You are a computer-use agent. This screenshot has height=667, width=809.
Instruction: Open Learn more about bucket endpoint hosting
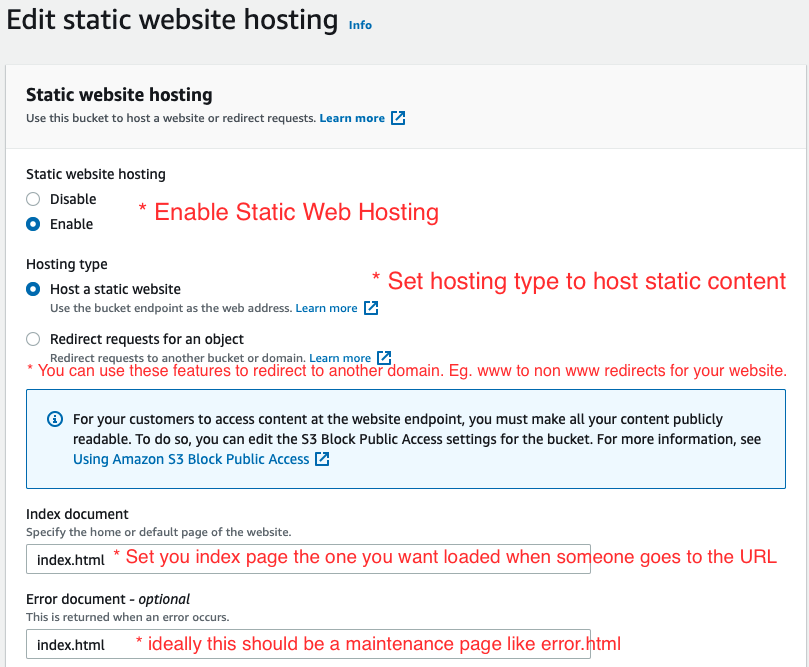click(326, 308)
